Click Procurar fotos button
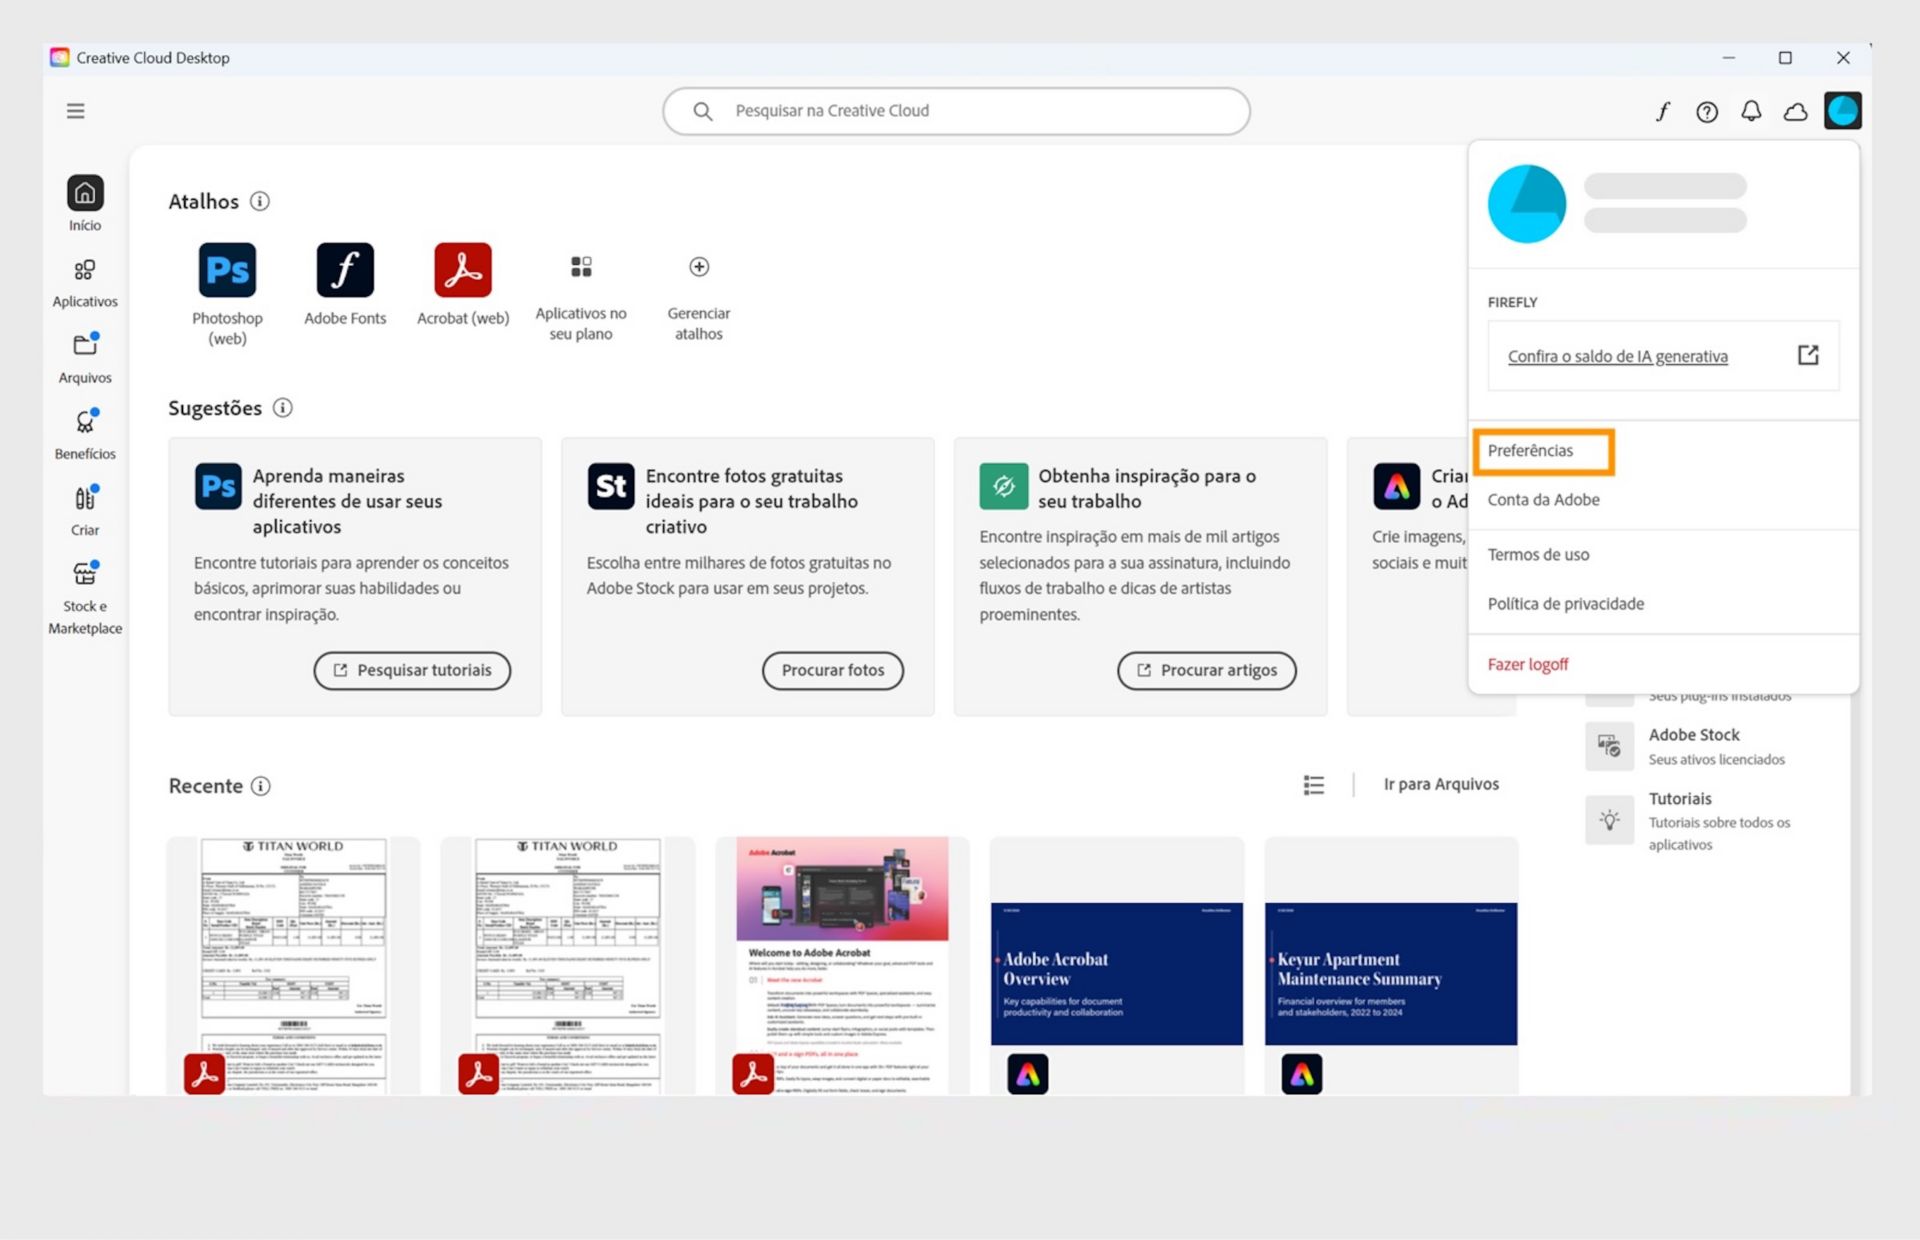This screenshot has height=1240, width=1920. [x=833, y=670]
